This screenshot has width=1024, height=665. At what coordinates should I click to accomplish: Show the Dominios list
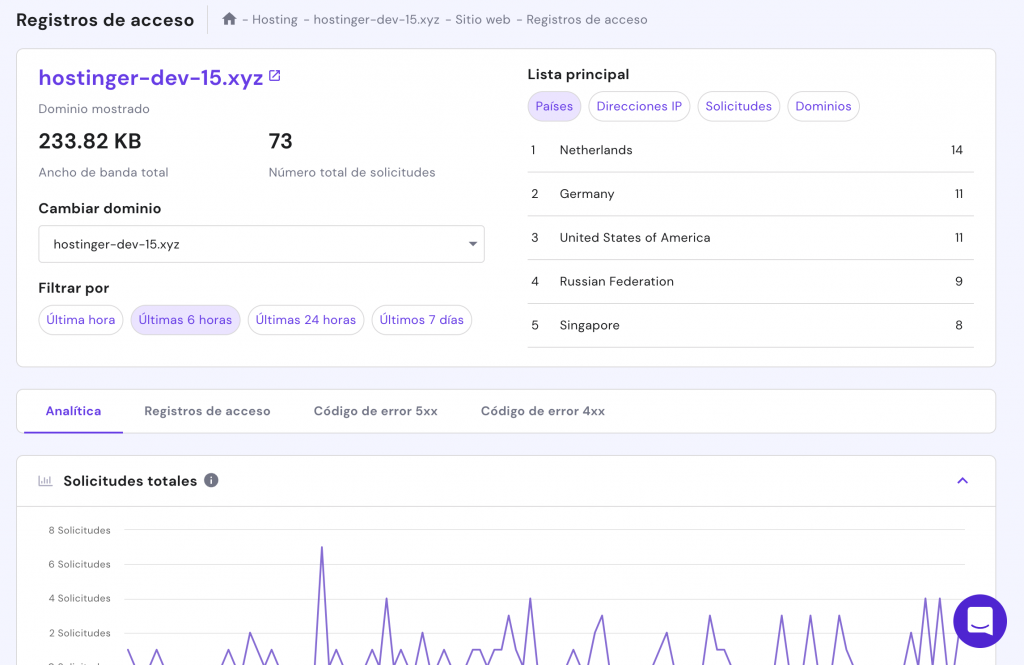pyautogui.click(x=823, y=107)
